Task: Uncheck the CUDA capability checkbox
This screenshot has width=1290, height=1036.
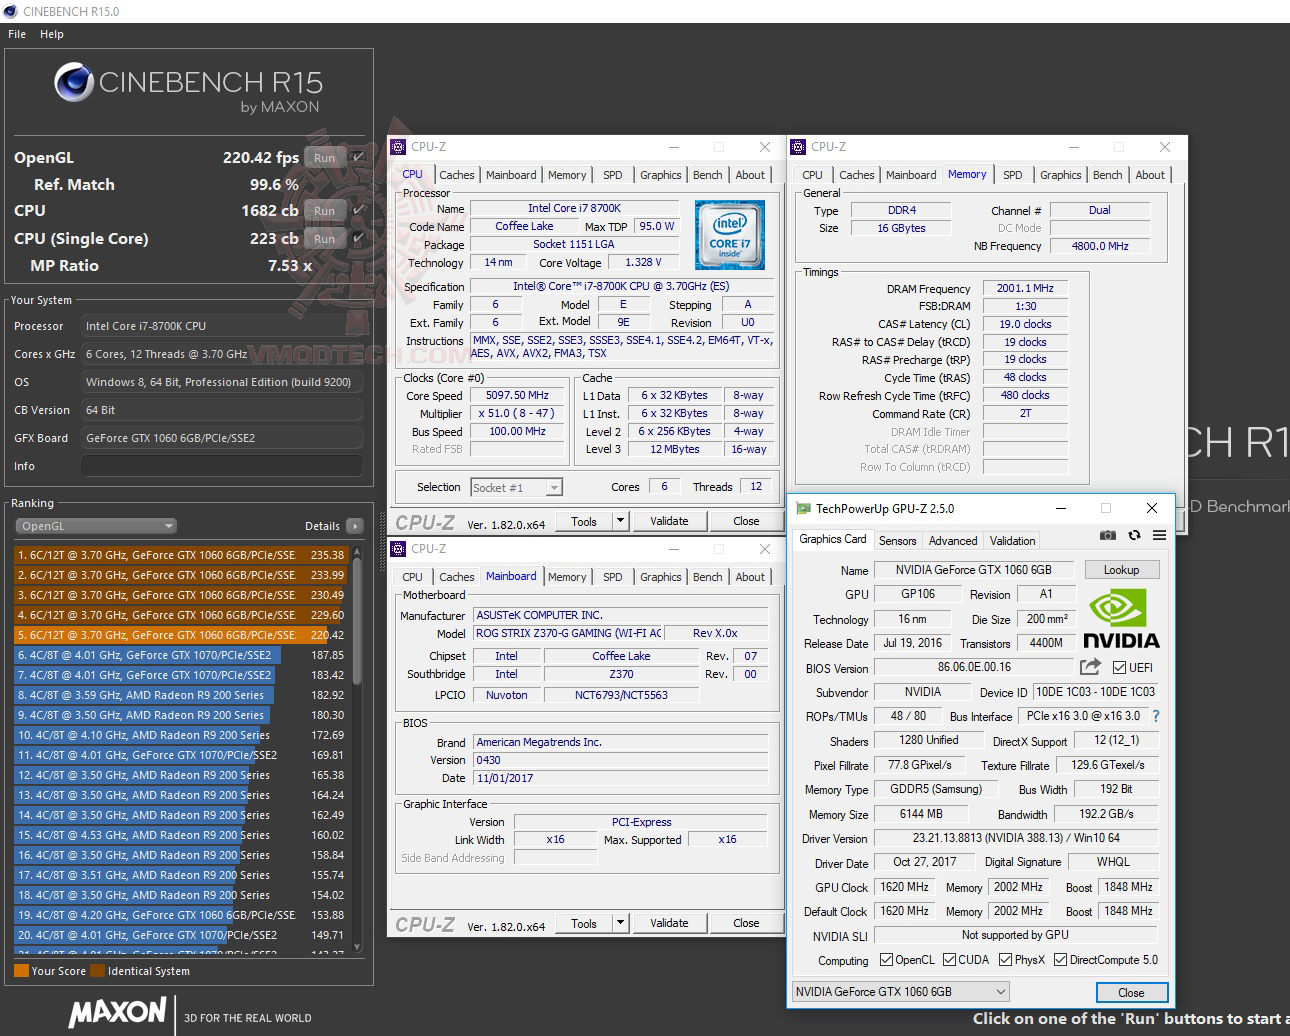Action: [x=949, y=959]
